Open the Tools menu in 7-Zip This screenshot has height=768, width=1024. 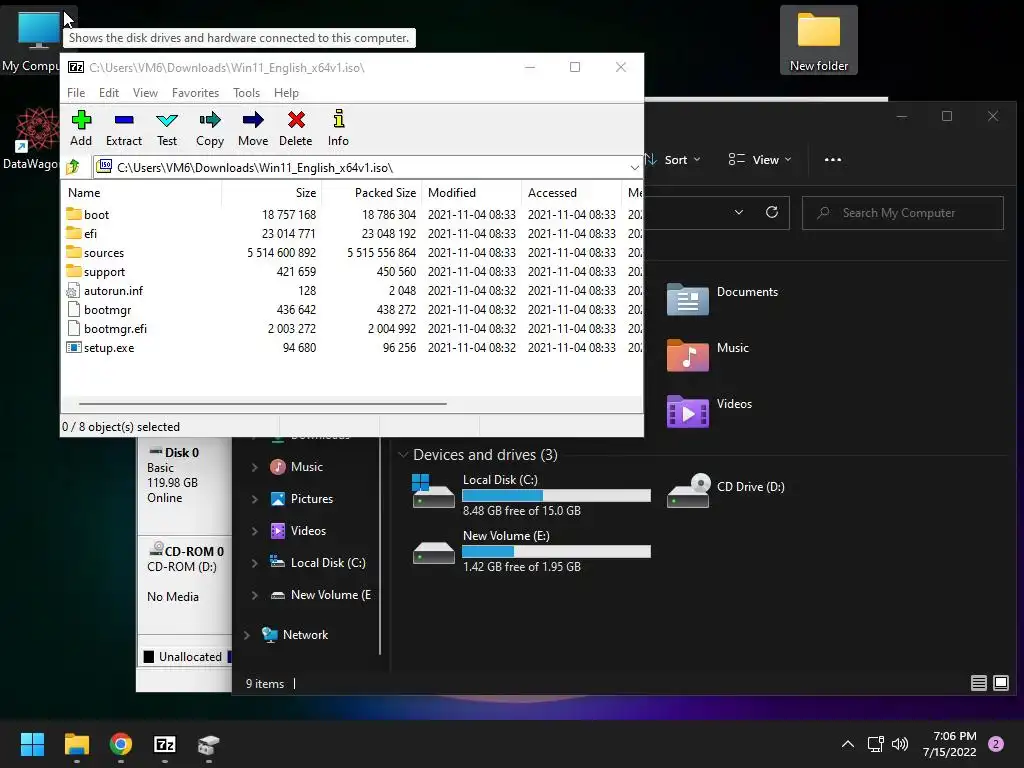point(246,93)
